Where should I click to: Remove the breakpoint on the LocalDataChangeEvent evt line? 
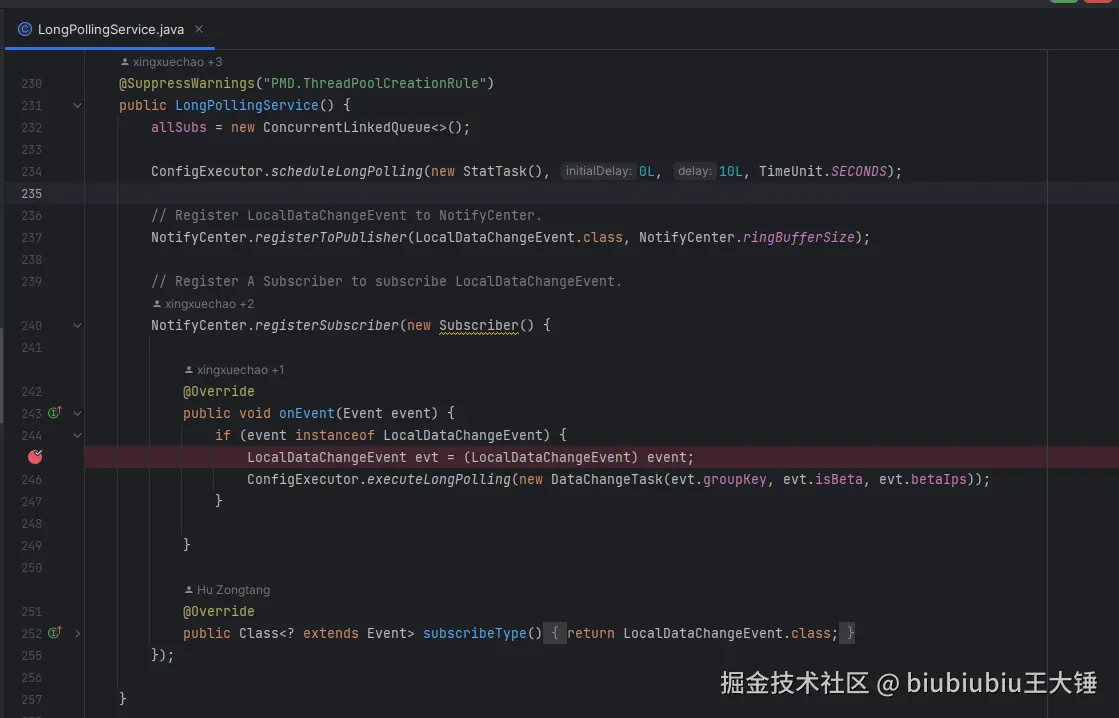point(35,457)
